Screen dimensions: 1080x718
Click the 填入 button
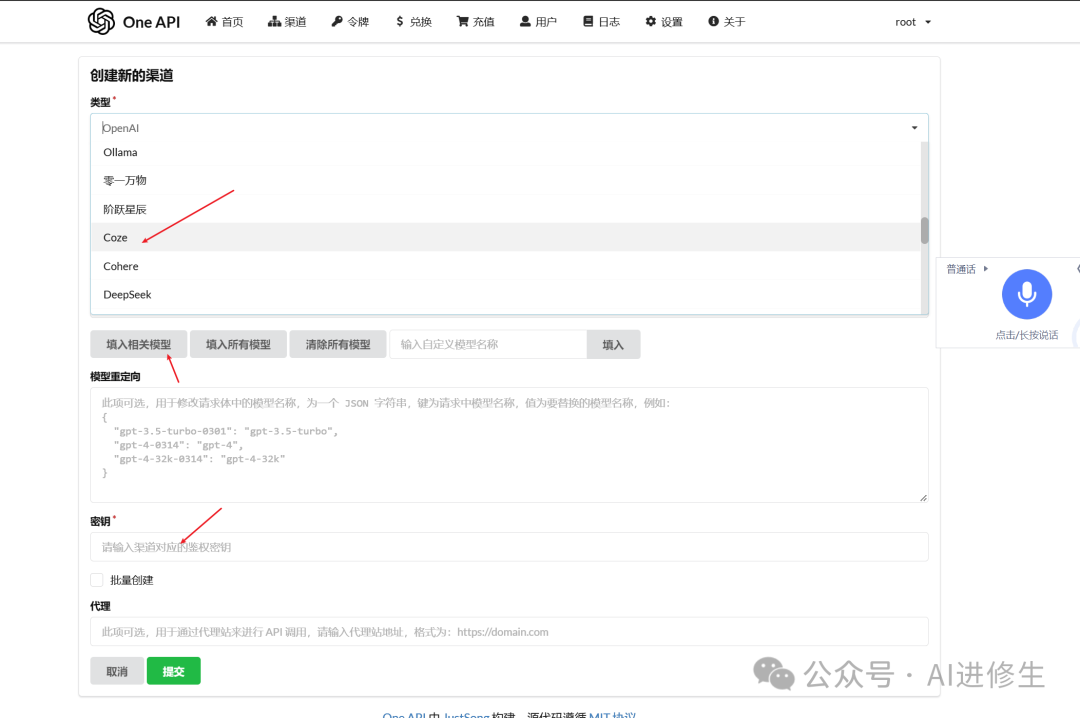pyautogui.click(x=613, y=345)
